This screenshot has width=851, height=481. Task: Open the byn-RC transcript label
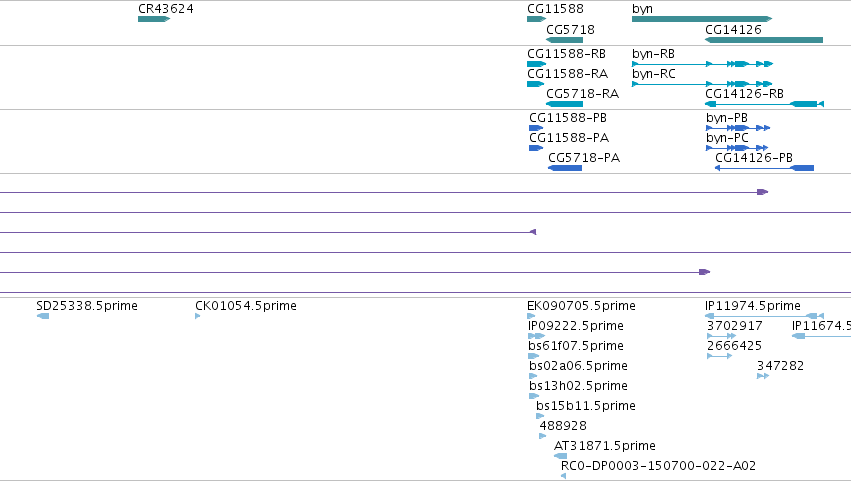(x=653, y=74)
